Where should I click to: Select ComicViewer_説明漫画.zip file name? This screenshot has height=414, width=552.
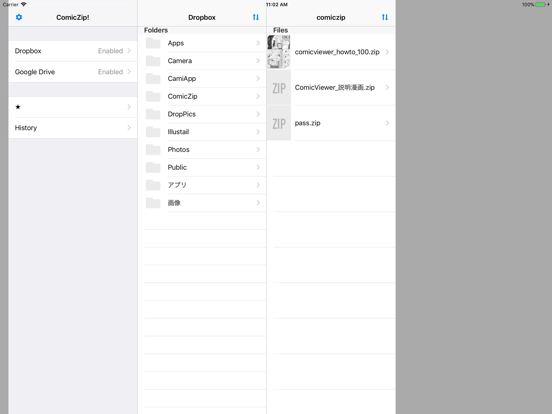tap(334, 87)
